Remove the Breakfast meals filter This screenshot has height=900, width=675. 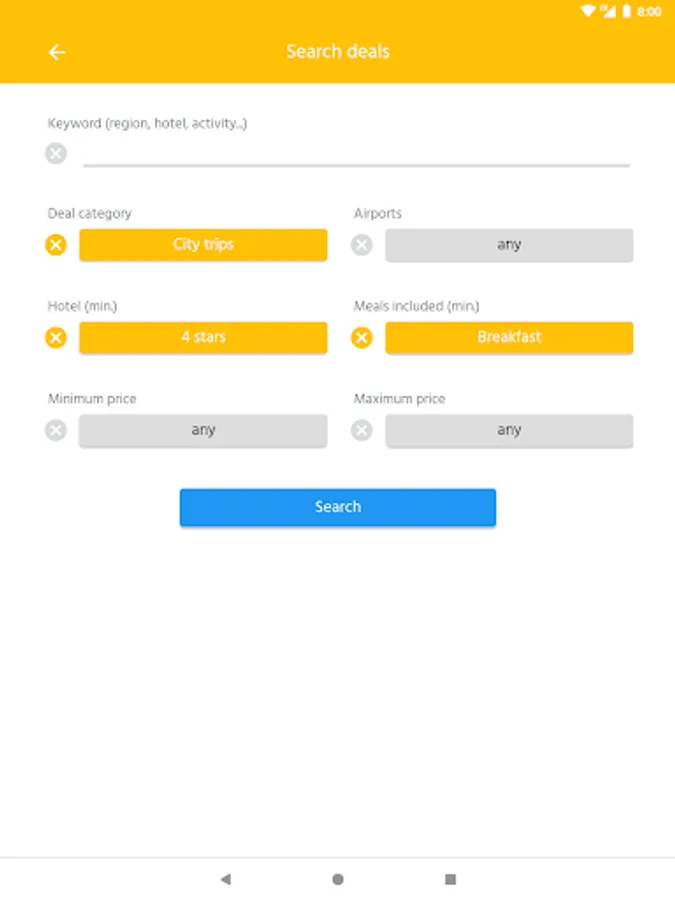point(362,338)
